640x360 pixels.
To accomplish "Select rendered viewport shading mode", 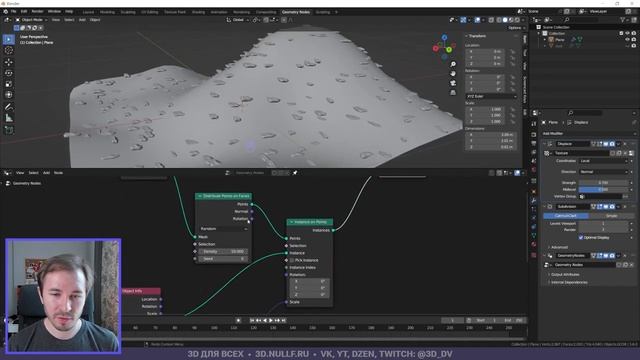I will coord(517,20).
